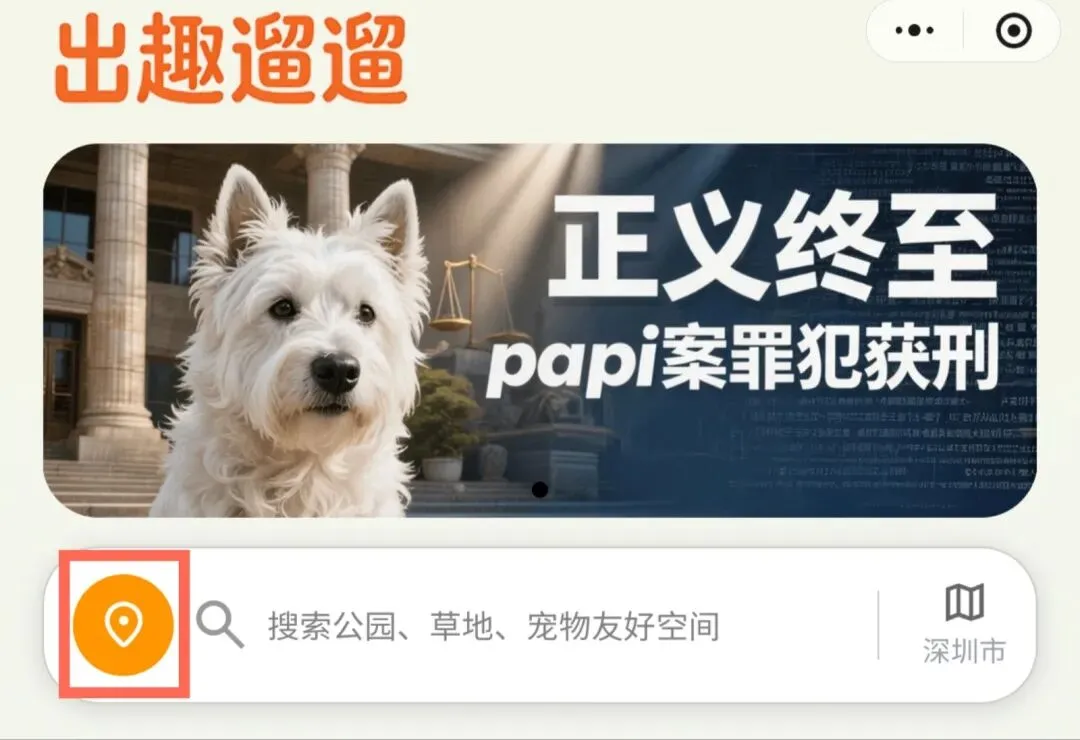The image size is (1080, 740).
Task: Tap the word papi in the banner
Action: [572, 365]
